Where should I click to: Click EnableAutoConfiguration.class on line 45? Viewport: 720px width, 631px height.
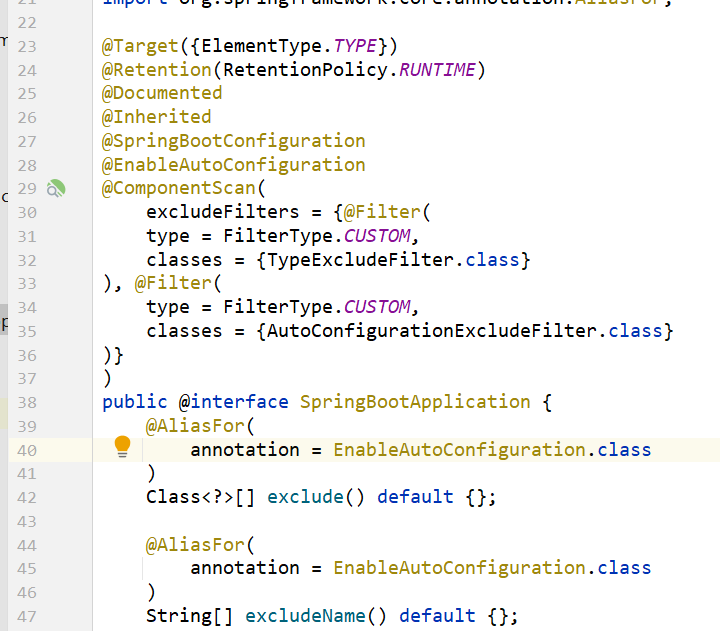[491, 568]
